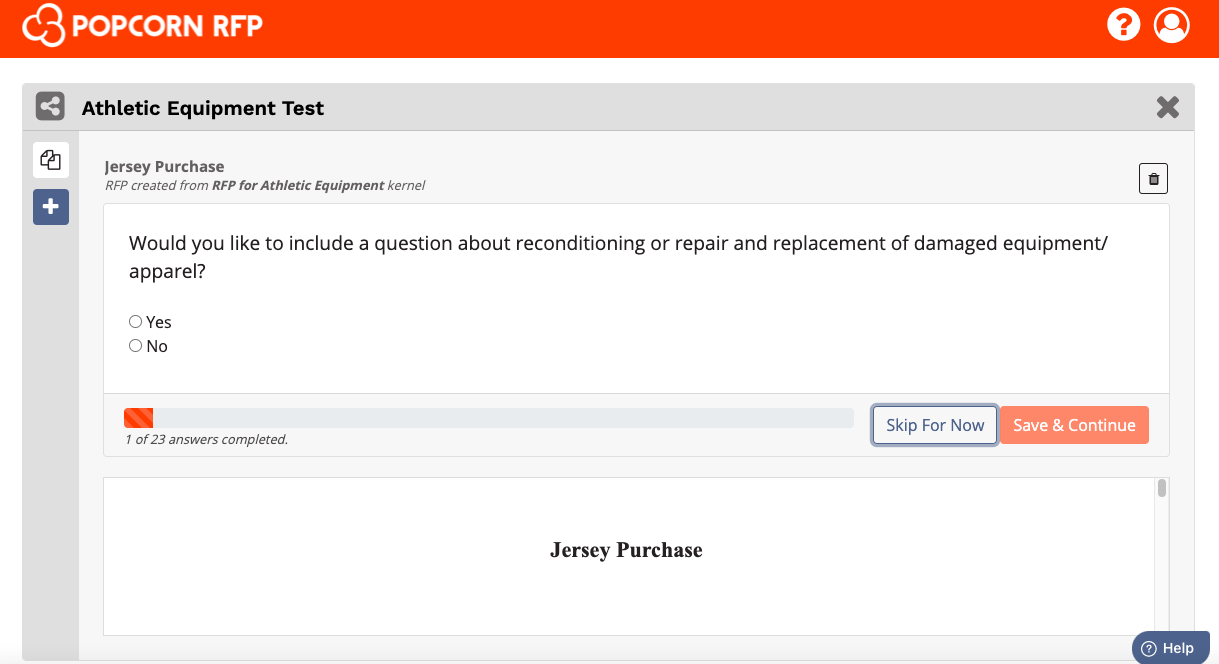1219x664 pixels.
Task: Click share icon beside Athletic Equipment Test
Action: click(x=50, y=107)
